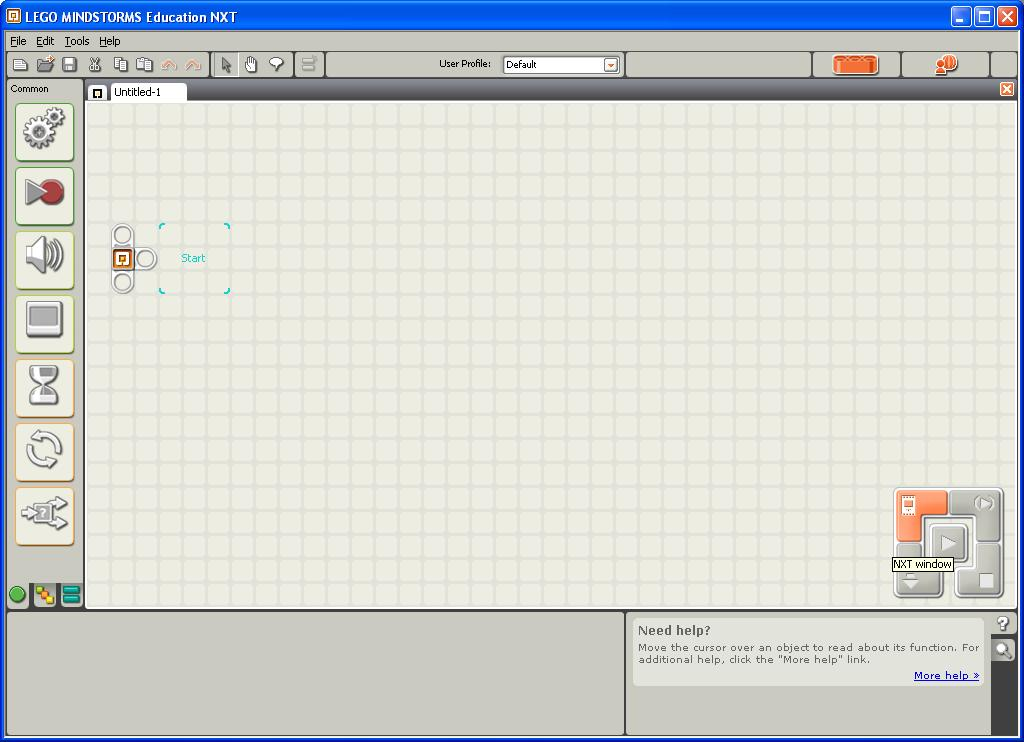
Task: Click the Stop button on controller
Action: (x=985, y=580)
